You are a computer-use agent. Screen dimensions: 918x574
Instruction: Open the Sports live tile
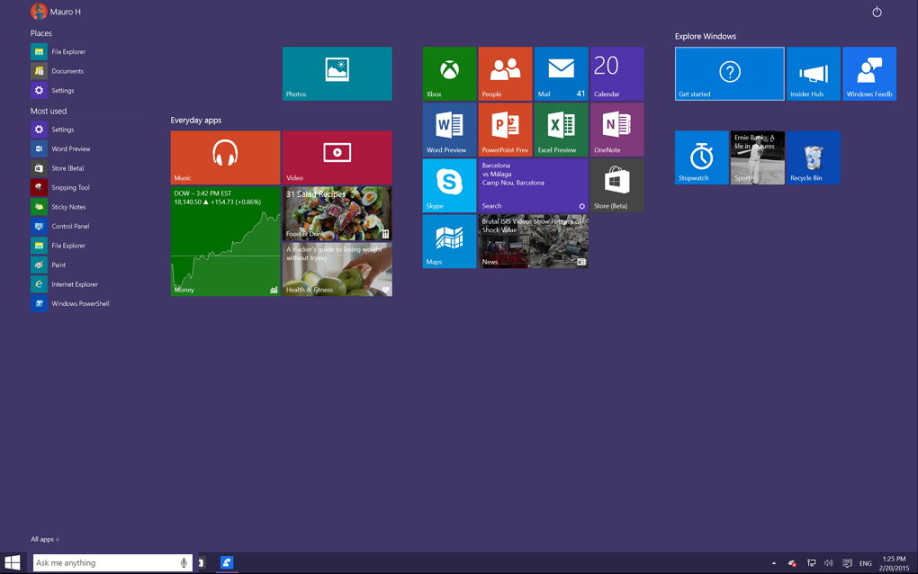click(x=758, y=158)
